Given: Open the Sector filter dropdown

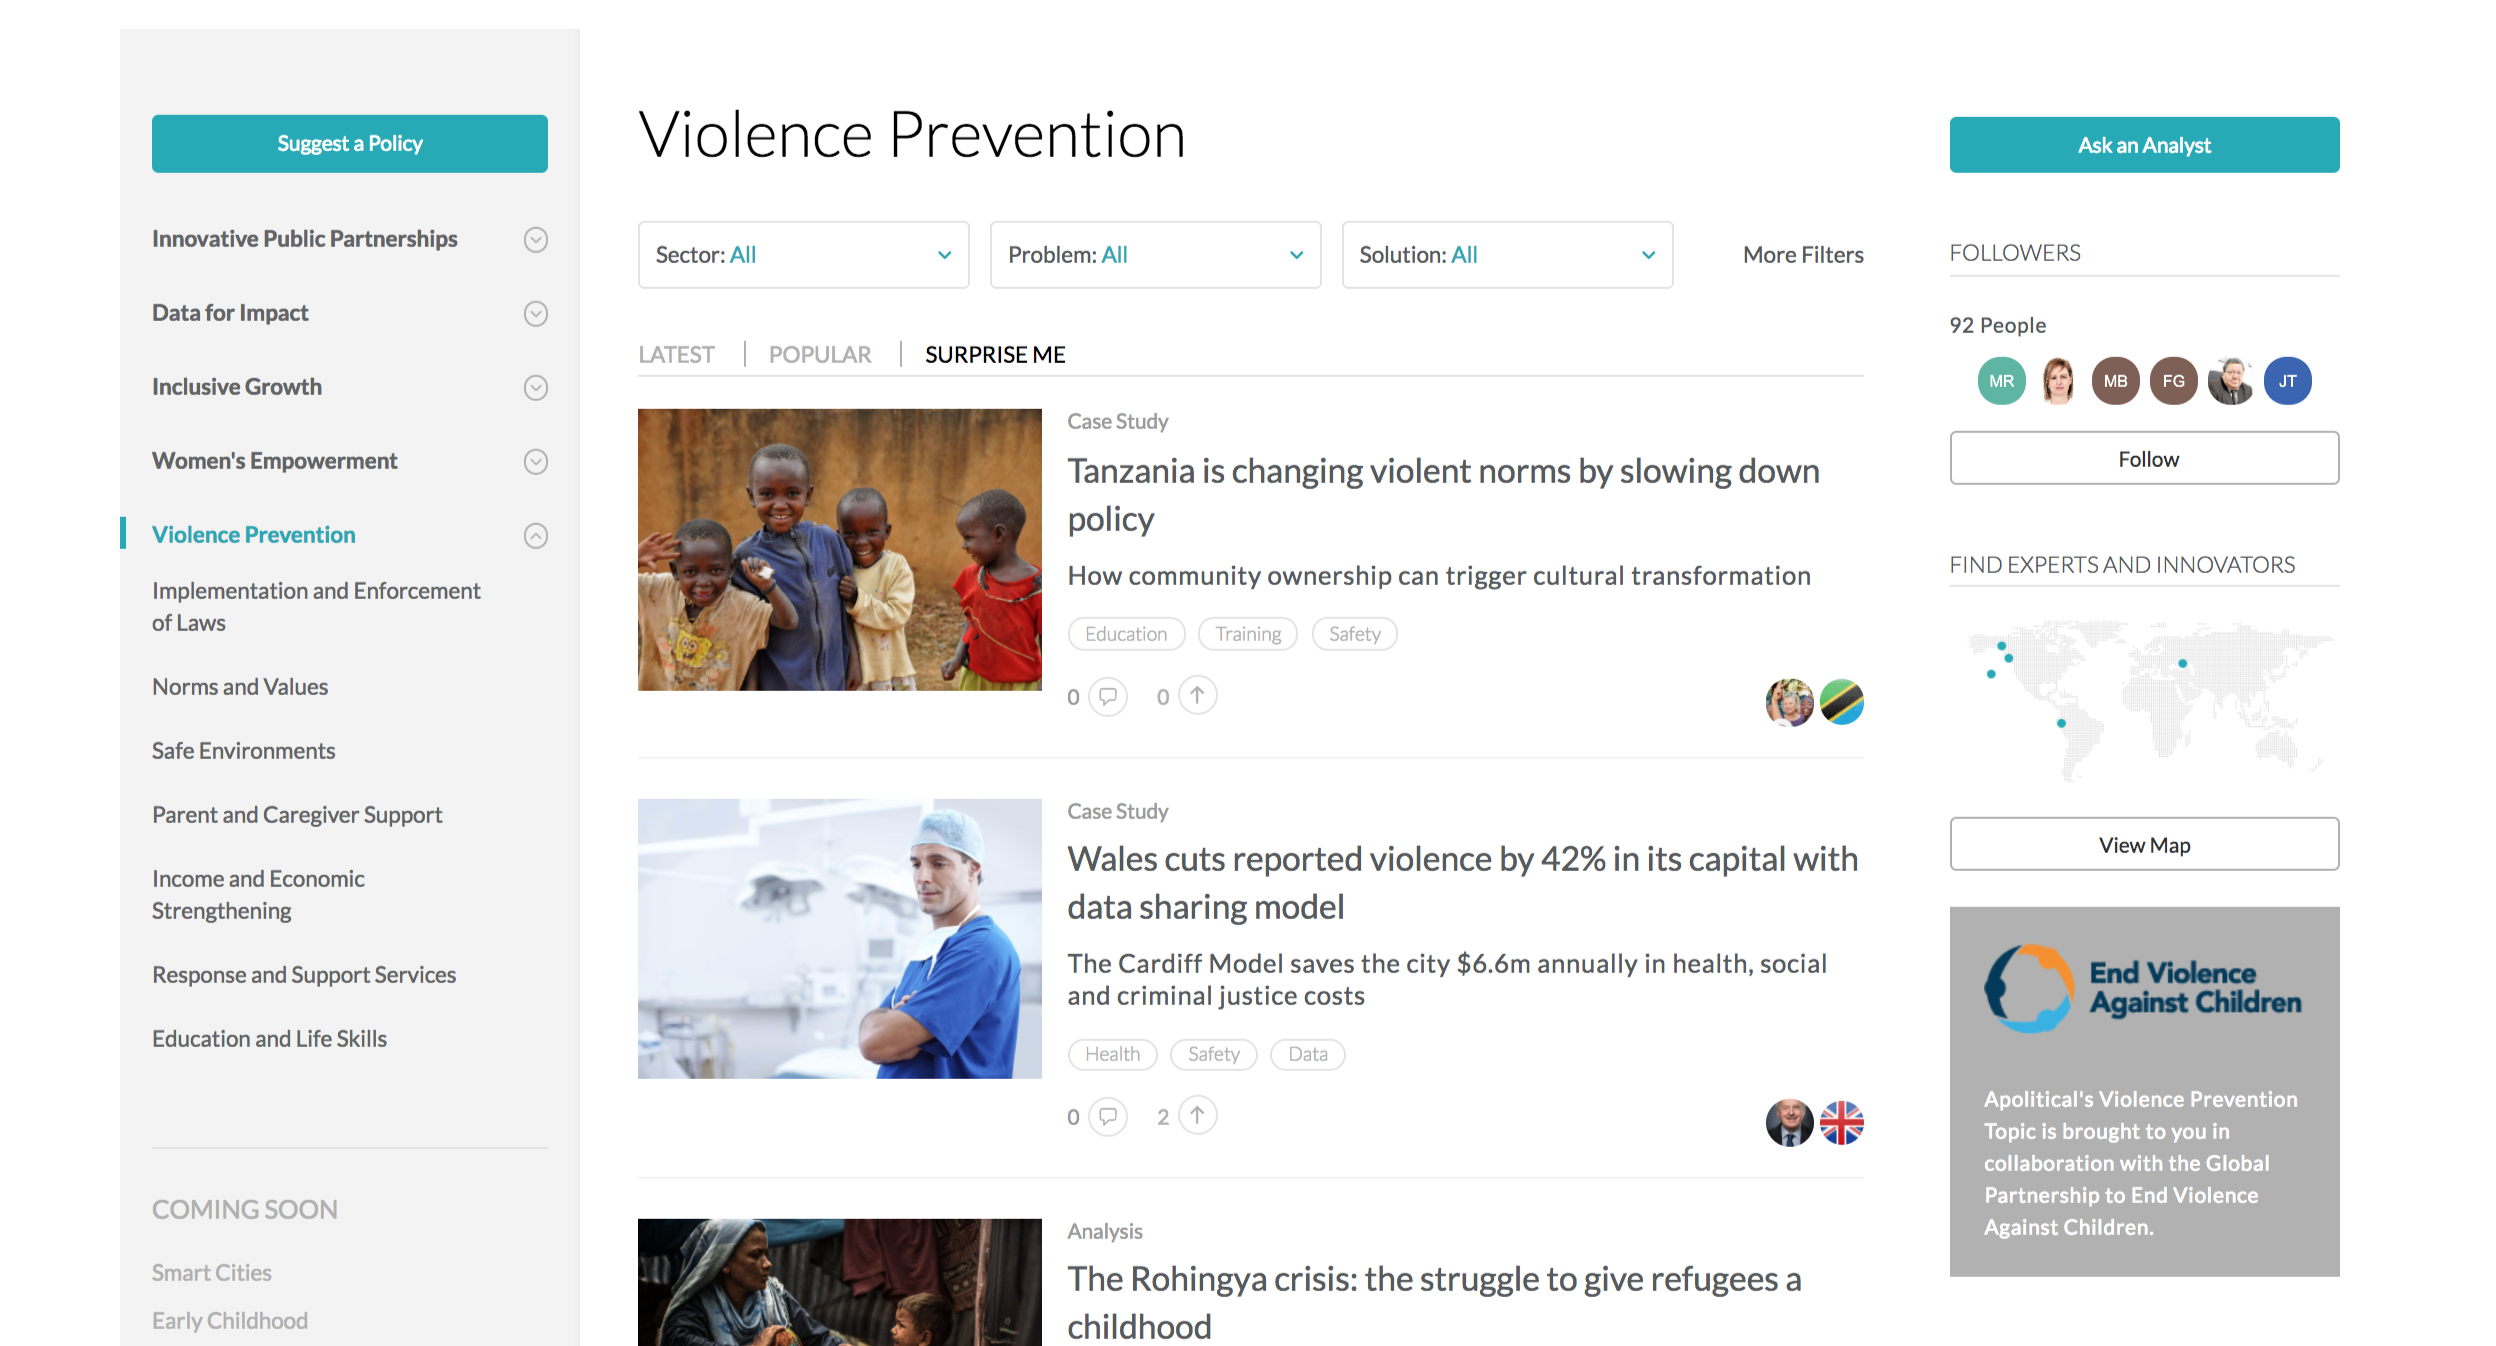Looking at the screenshot, I should tap(803, 255).
